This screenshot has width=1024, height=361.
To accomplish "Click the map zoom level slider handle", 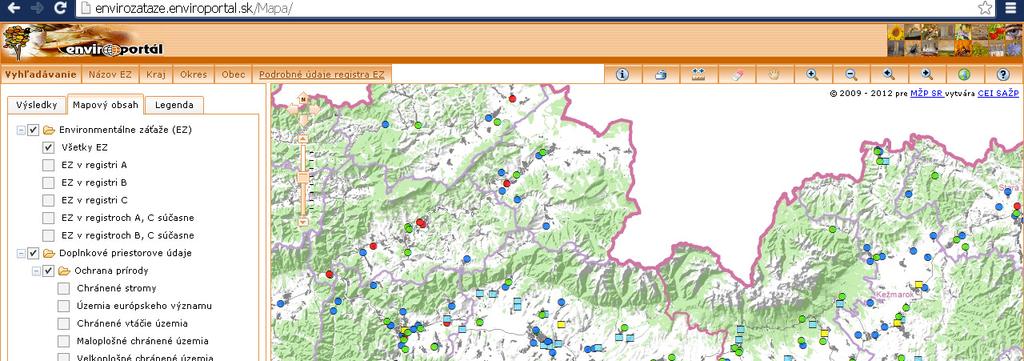I will 303,178.
